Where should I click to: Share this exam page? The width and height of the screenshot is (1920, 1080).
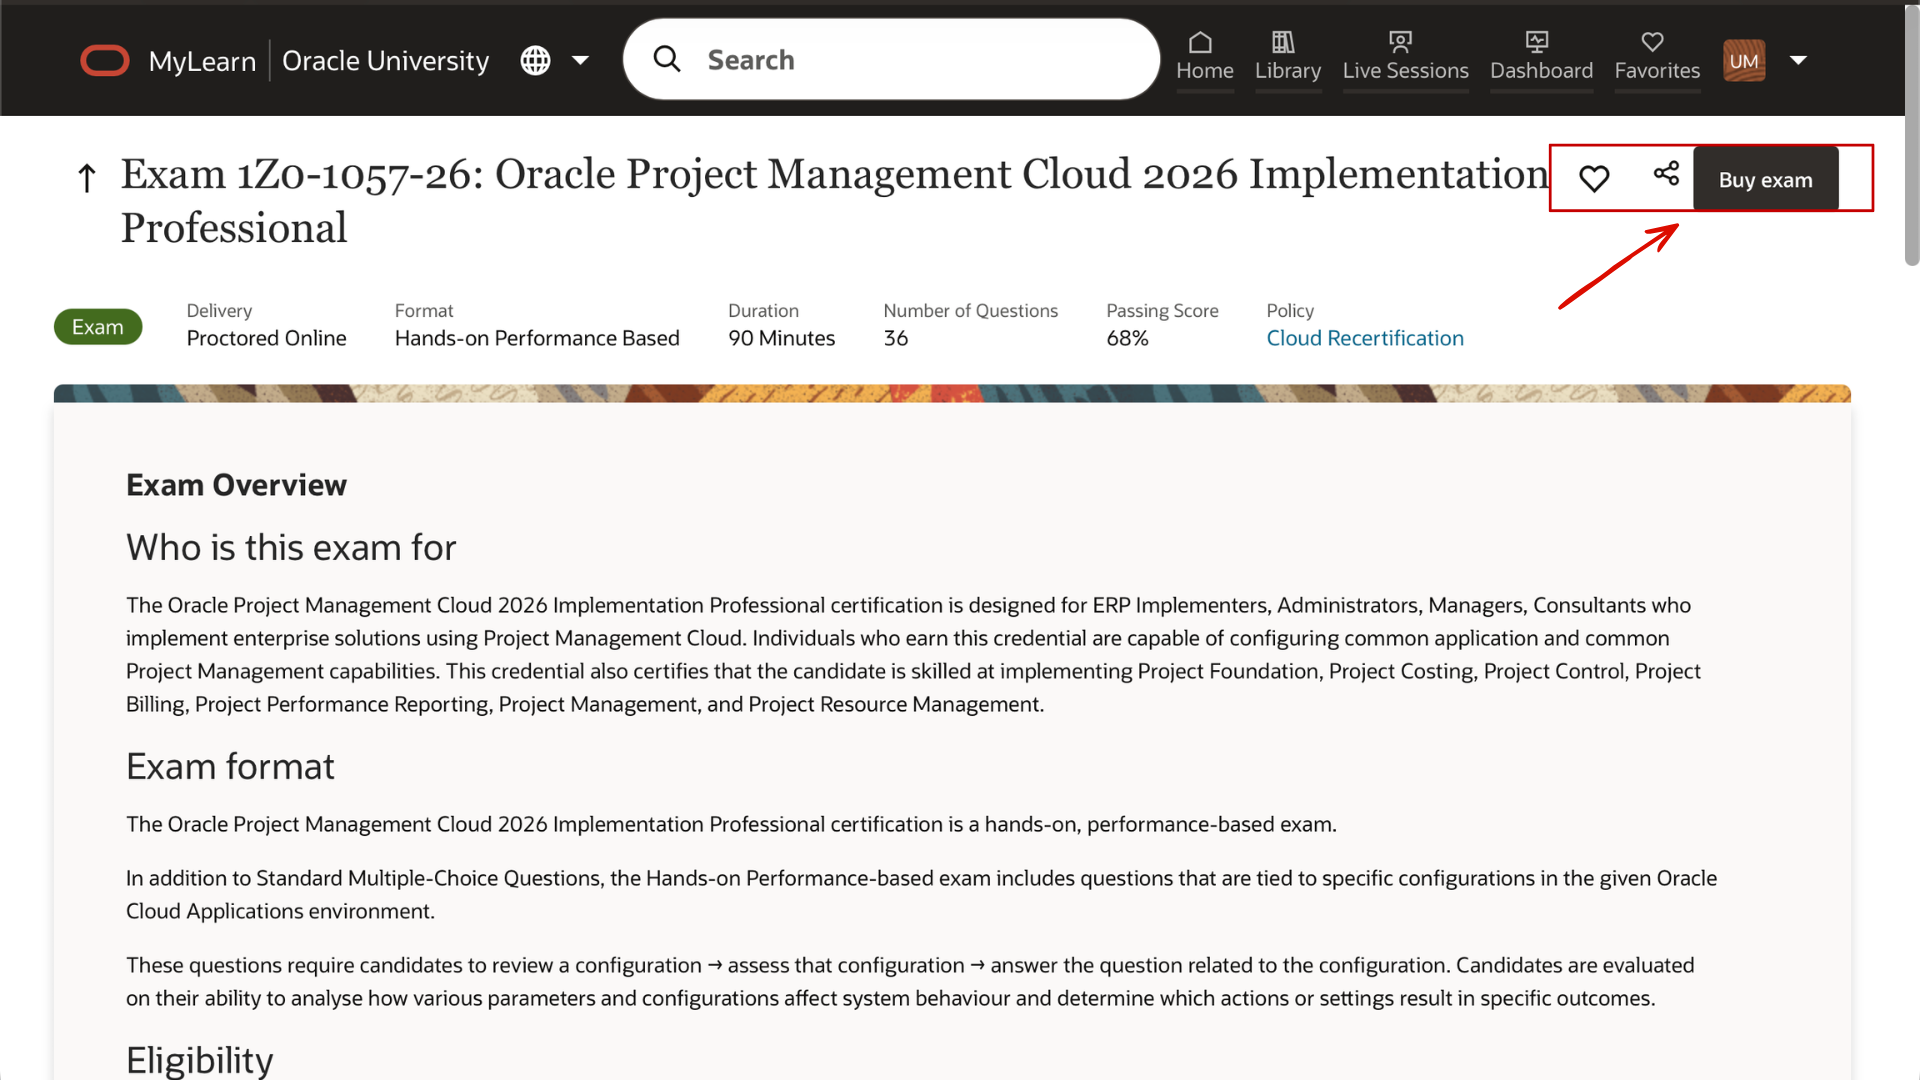click(x=1666, y=175)
